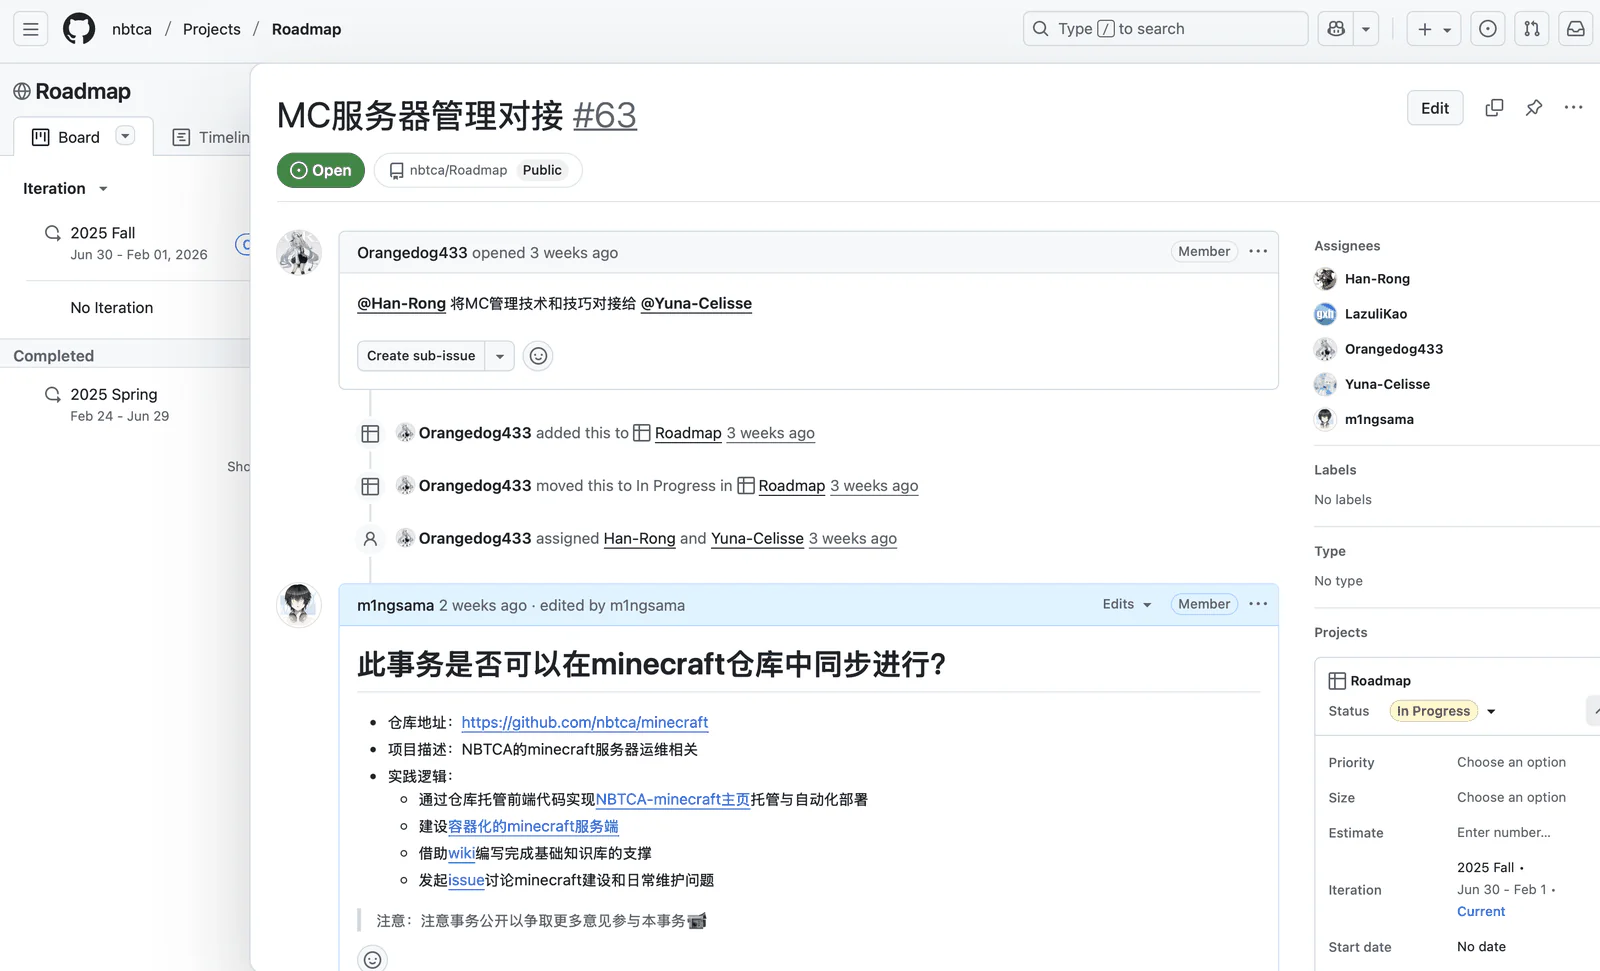
Task: Open issue number #63 link
Action: pos(605,116)
